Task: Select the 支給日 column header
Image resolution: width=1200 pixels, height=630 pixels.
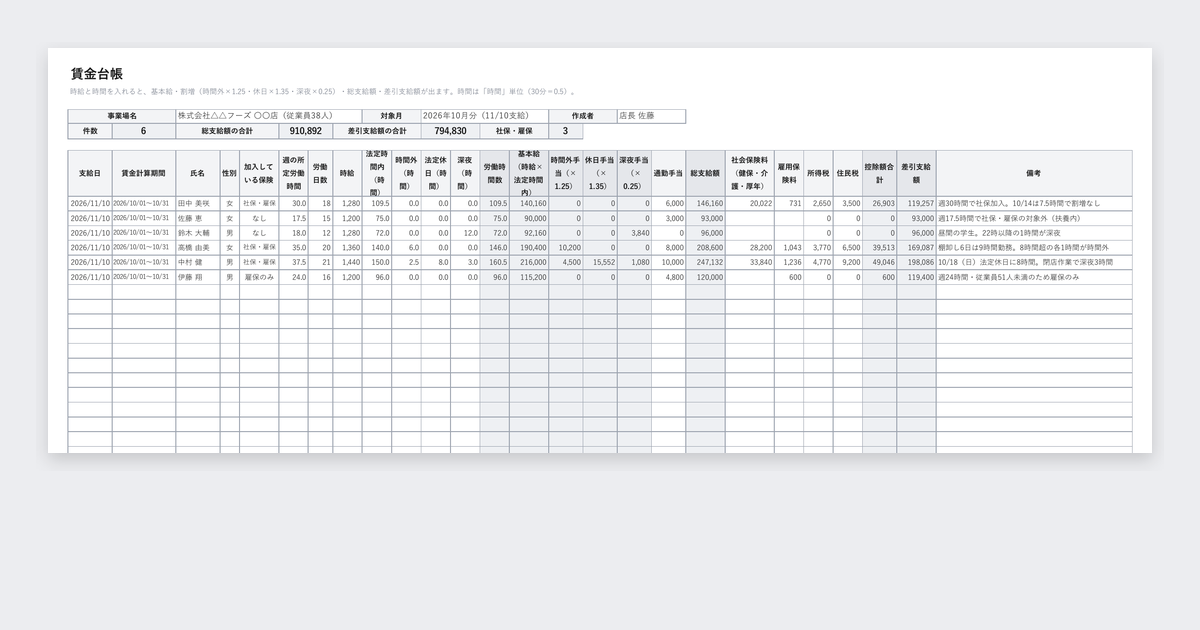Action: point(90,173)
